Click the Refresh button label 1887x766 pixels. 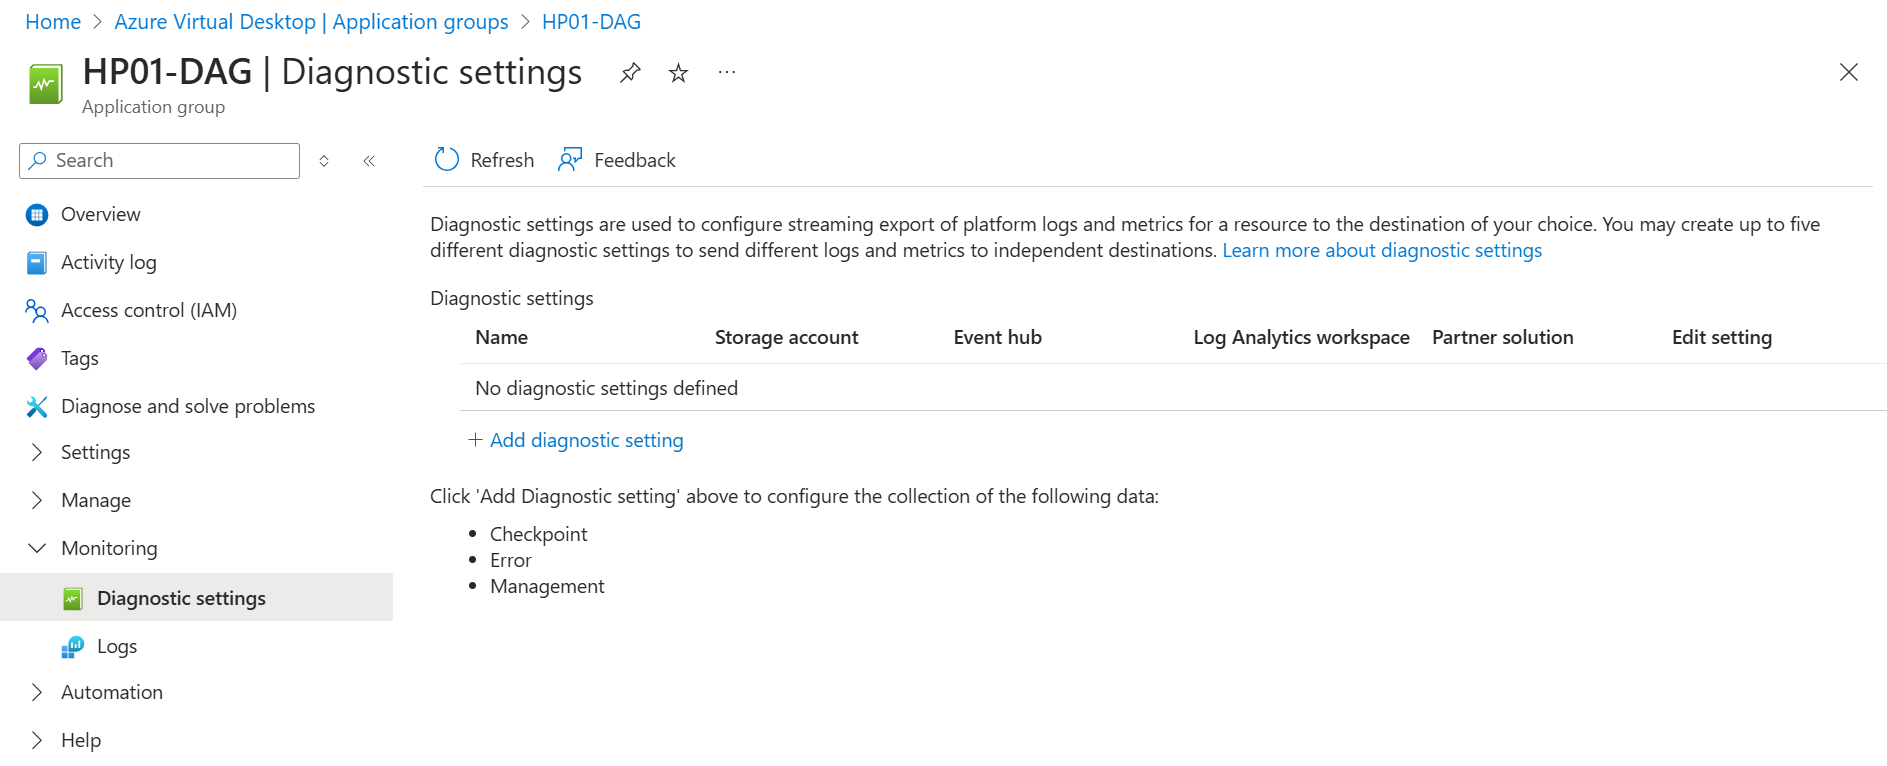point(502,161)
